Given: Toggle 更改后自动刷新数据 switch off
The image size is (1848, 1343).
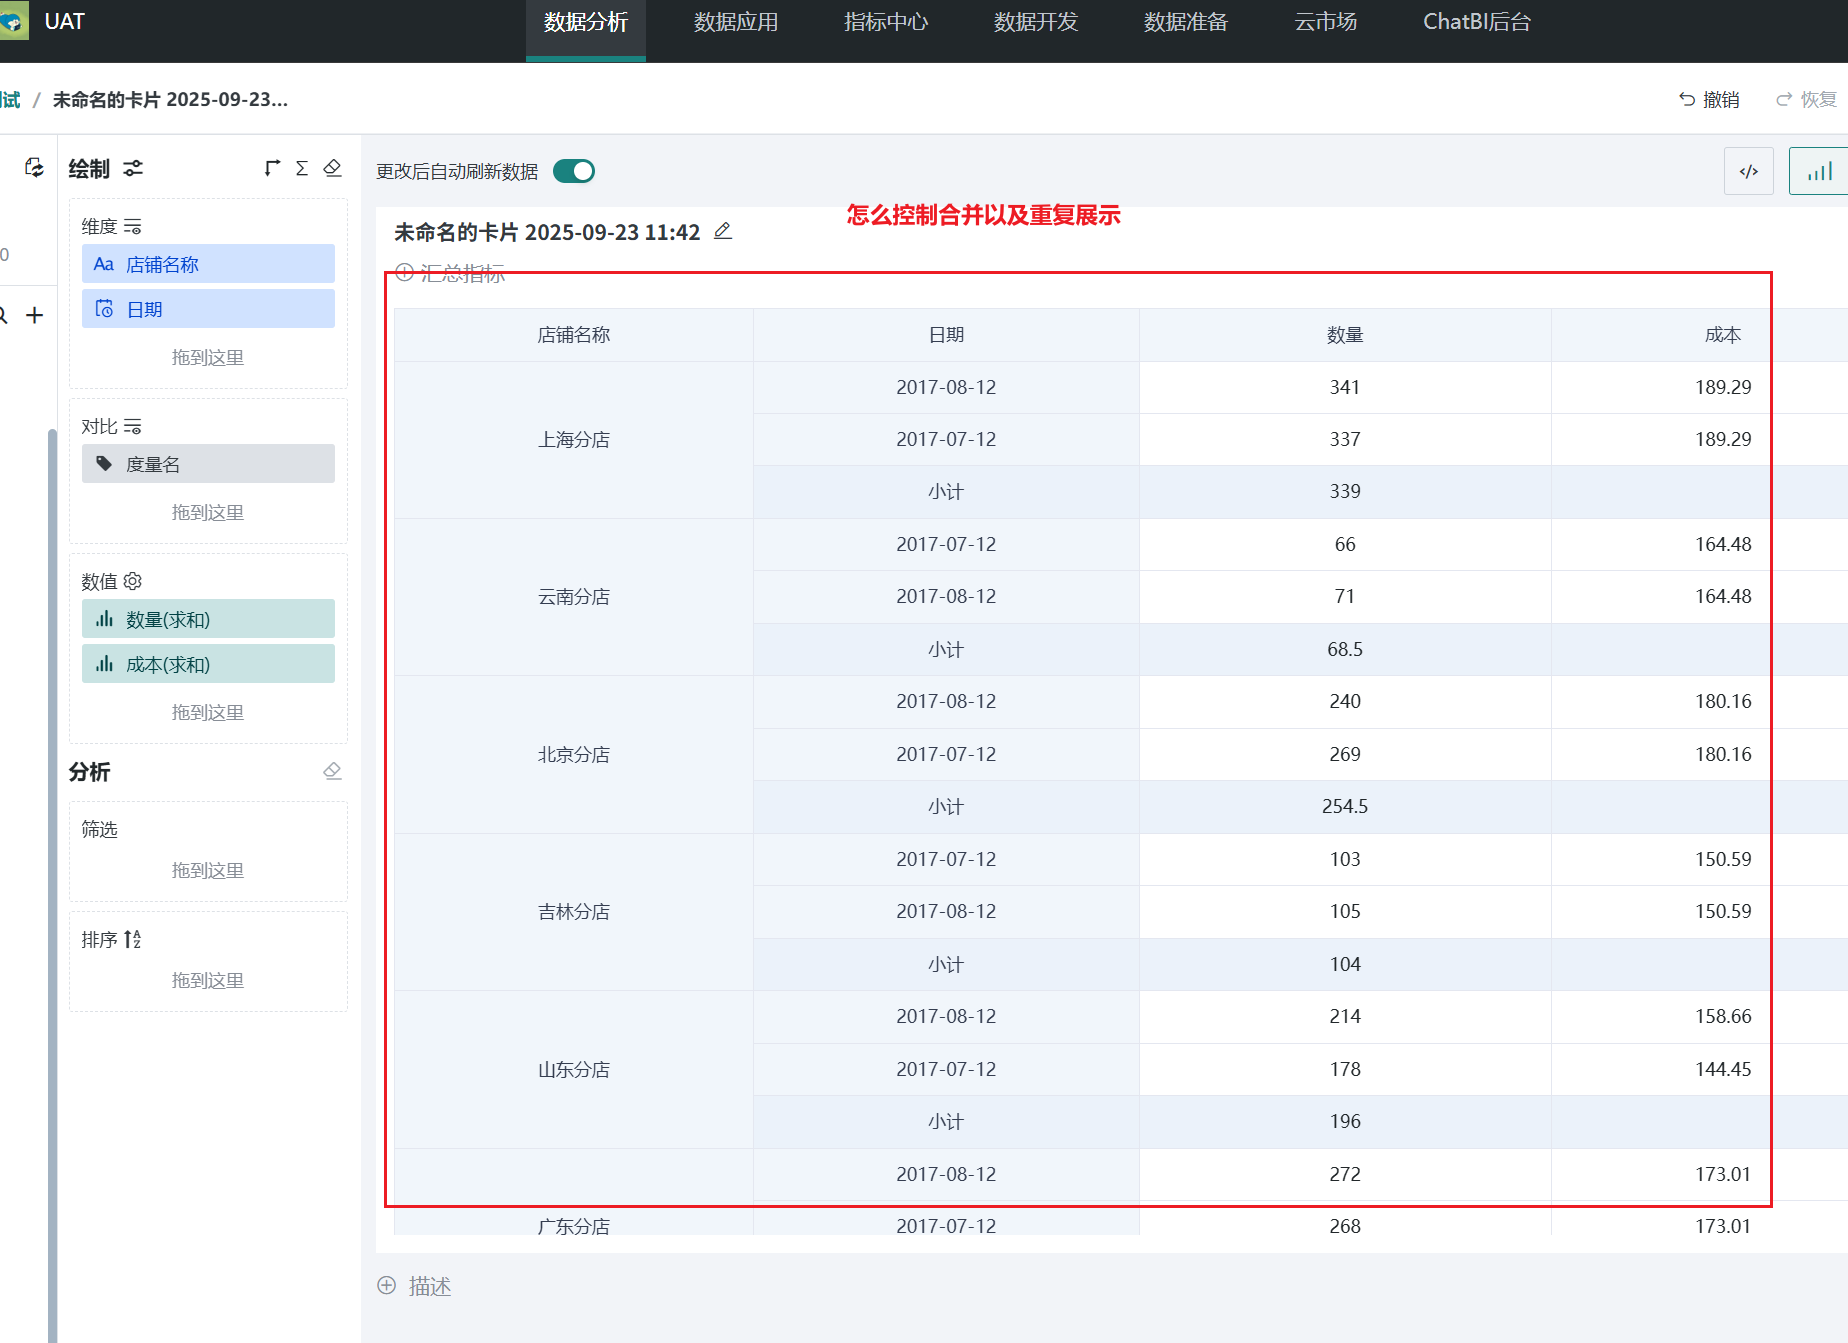Looking at the screenshot, I should (574, 171).
